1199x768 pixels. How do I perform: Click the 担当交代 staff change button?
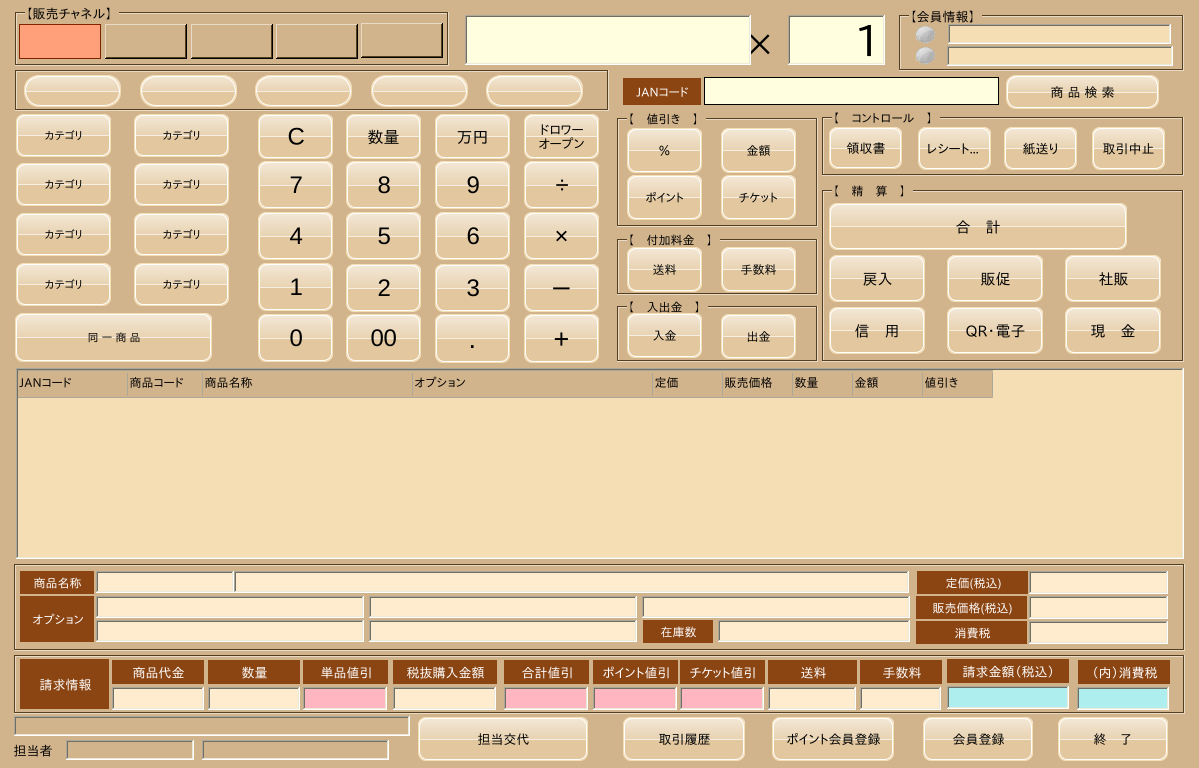pyautogui.click(x=503, y=739)
